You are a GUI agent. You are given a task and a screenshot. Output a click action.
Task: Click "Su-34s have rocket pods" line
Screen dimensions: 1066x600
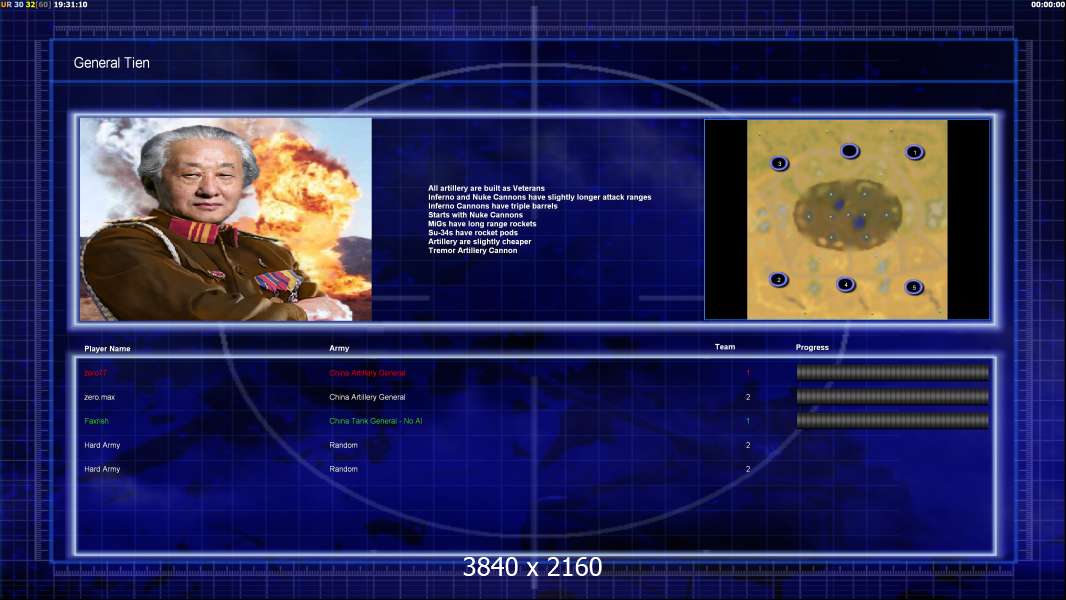click(x=472, y=232)
